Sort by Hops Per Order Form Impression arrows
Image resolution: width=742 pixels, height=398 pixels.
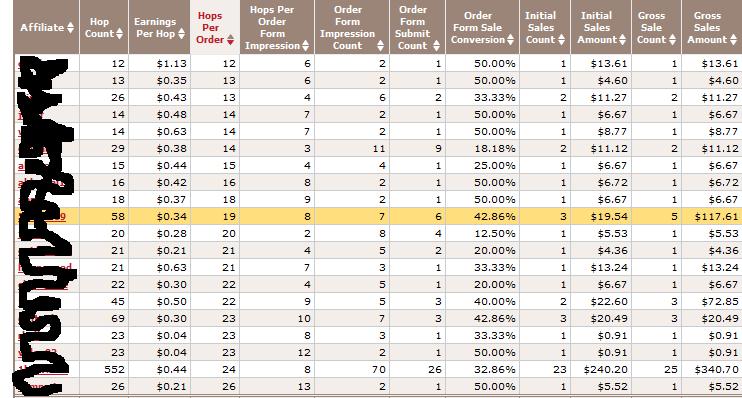tap(306, 46)
